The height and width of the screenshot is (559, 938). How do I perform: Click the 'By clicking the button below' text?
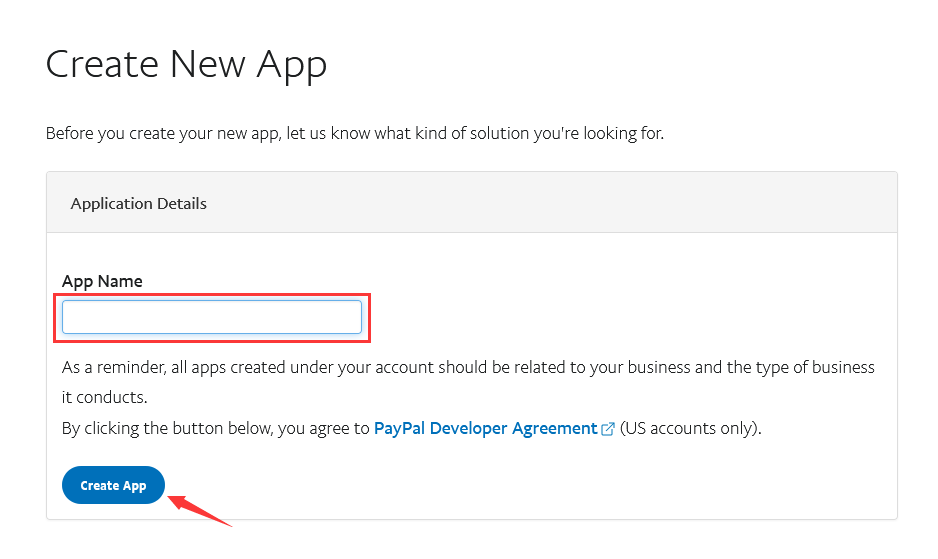(172, 428)
